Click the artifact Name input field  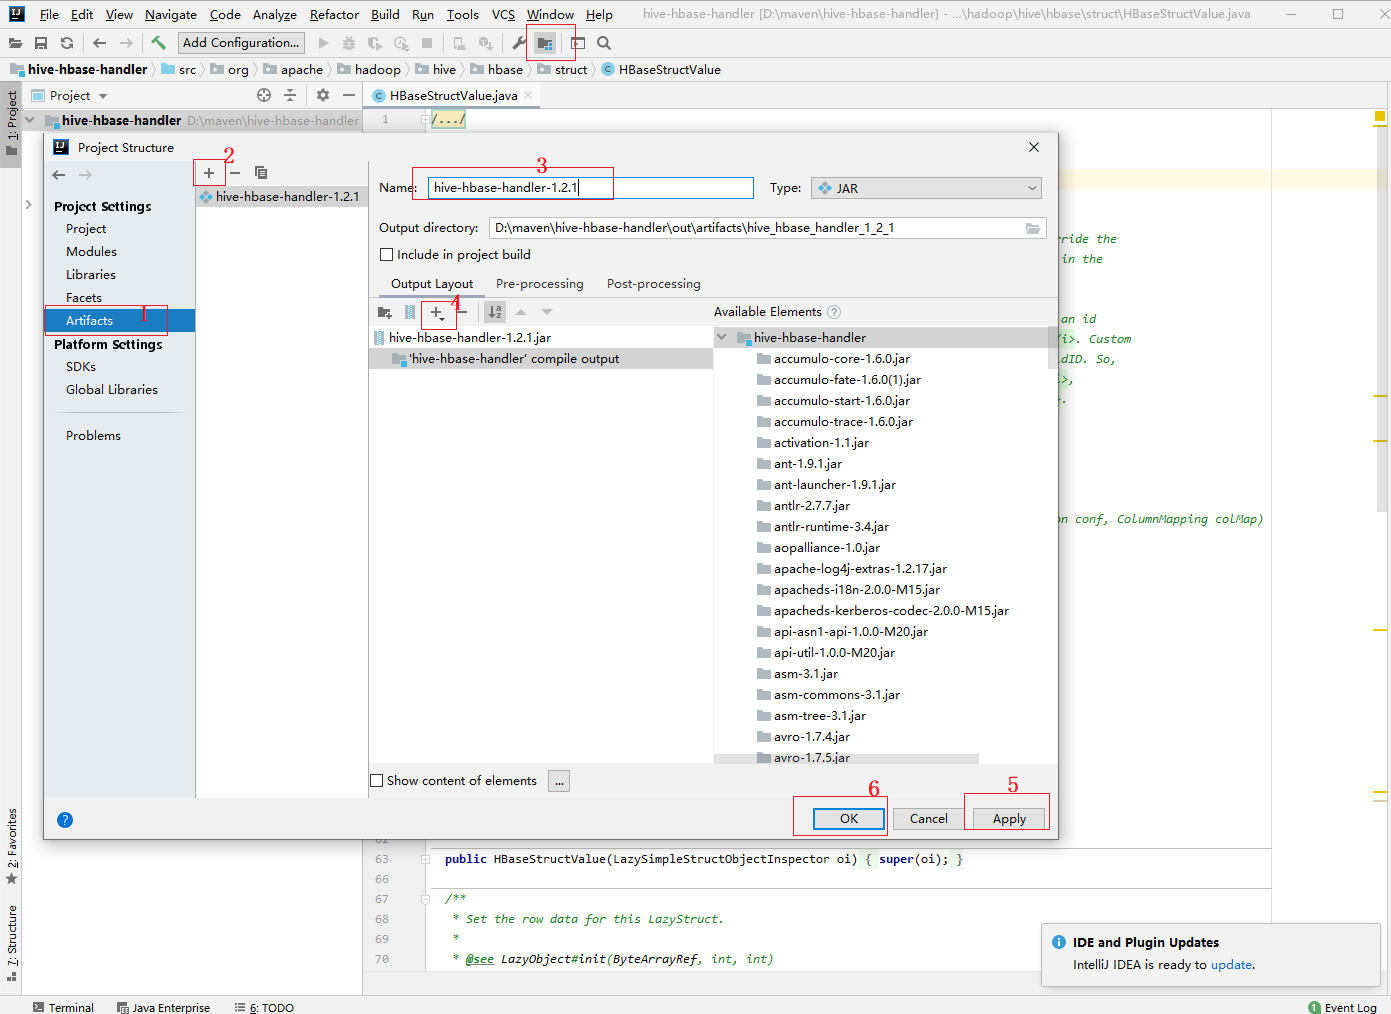(x=591, y=188)
